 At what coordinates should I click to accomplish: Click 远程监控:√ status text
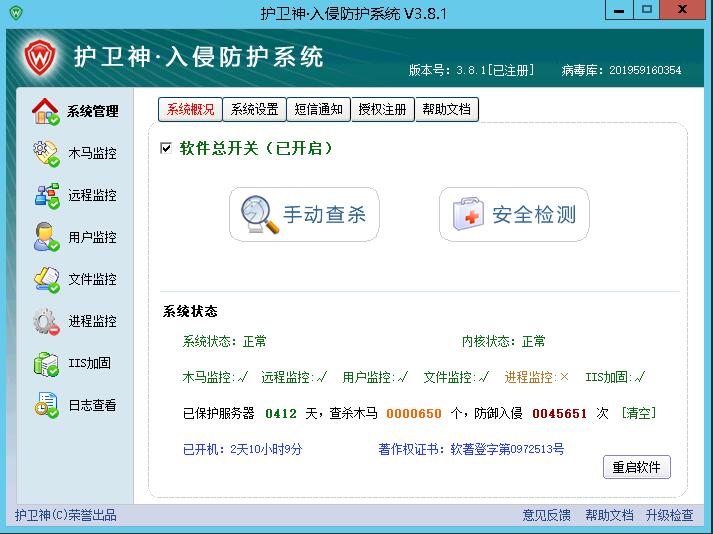coord(294,377)
